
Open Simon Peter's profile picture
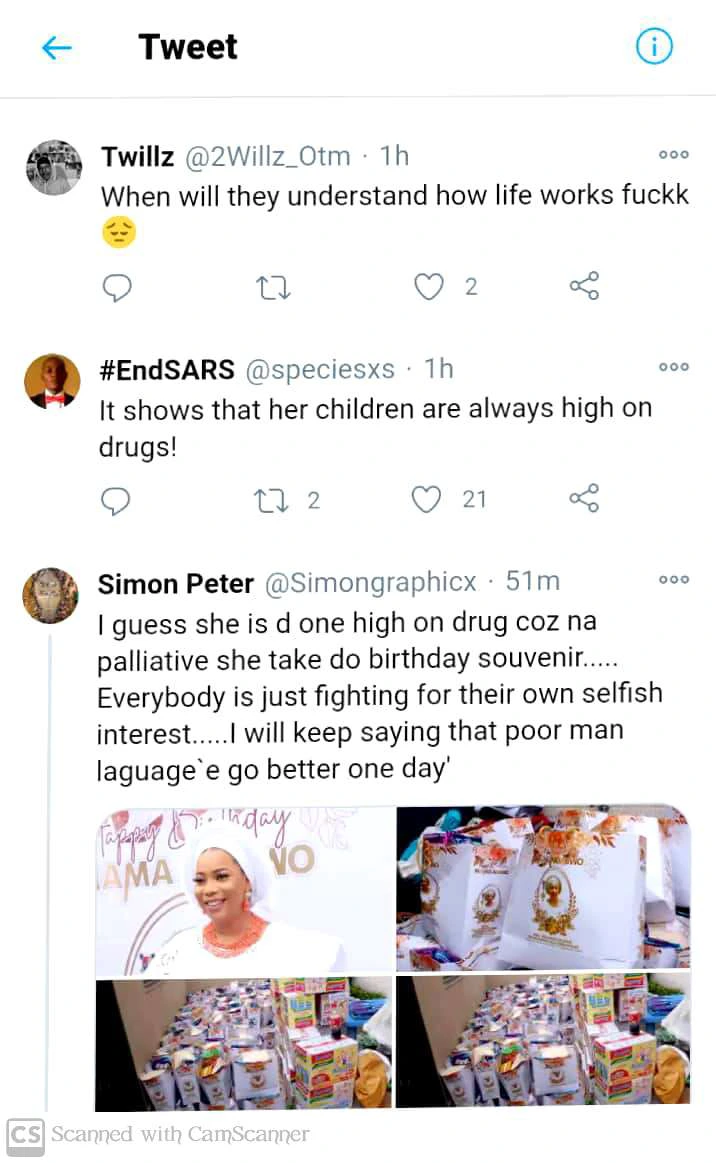50,596
